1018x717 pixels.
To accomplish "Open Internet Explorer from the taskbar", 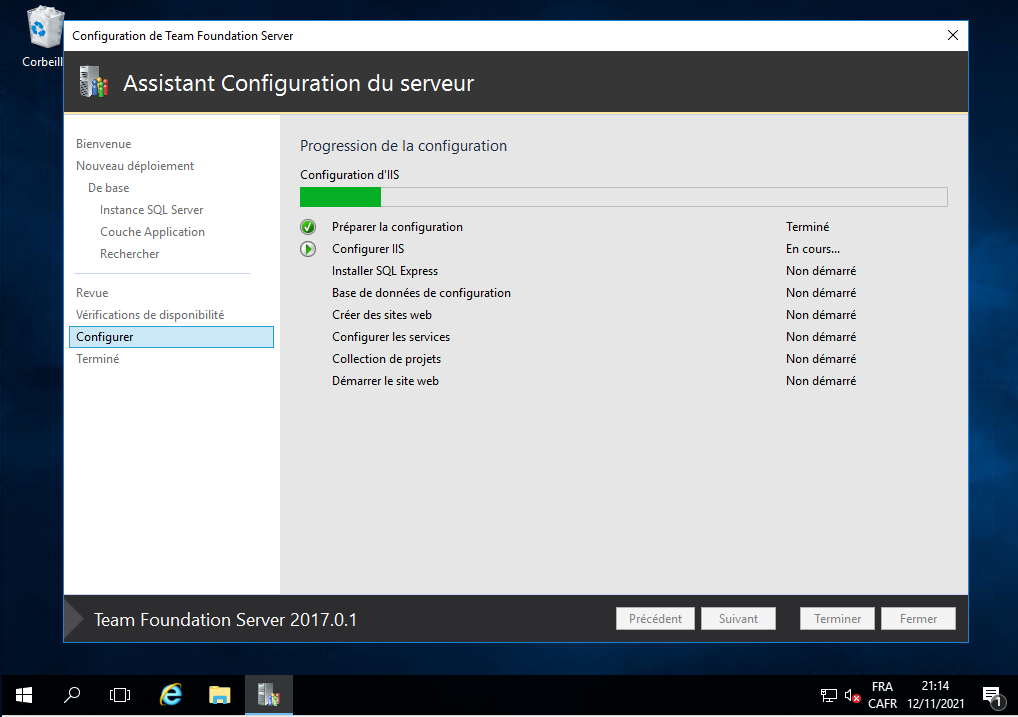I will 171,695.
